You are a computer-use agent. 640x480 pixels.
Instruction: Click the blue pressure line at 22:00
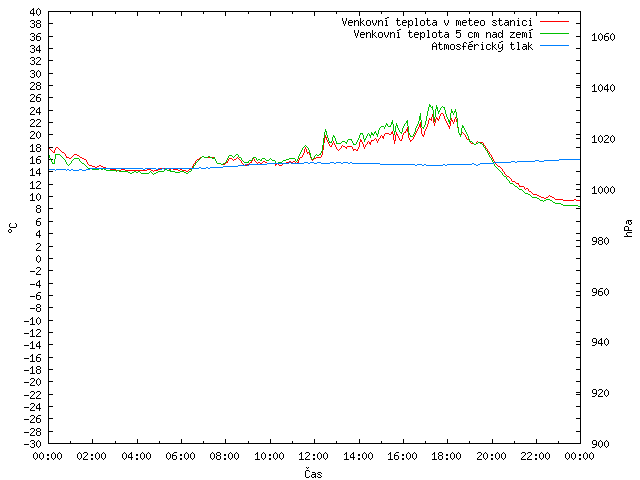point(536,161)
